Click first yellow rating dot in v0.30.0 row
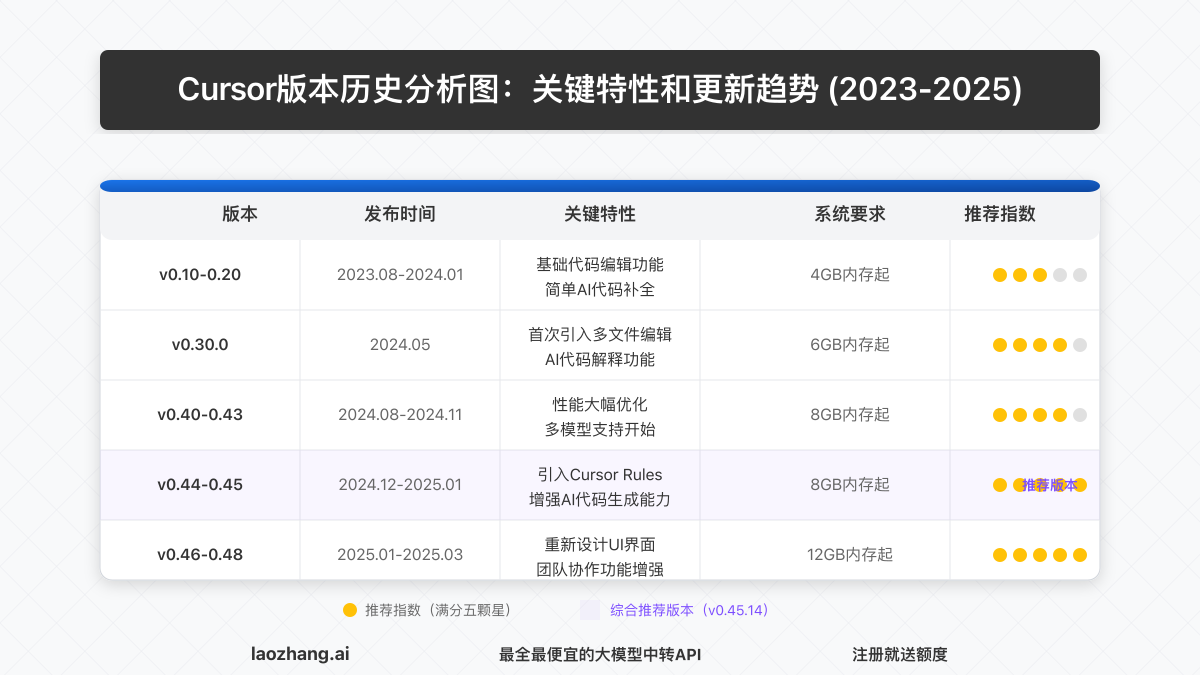Image resolution: width=1200 pixels, height=675 pixels. (x=1000, y=345)
